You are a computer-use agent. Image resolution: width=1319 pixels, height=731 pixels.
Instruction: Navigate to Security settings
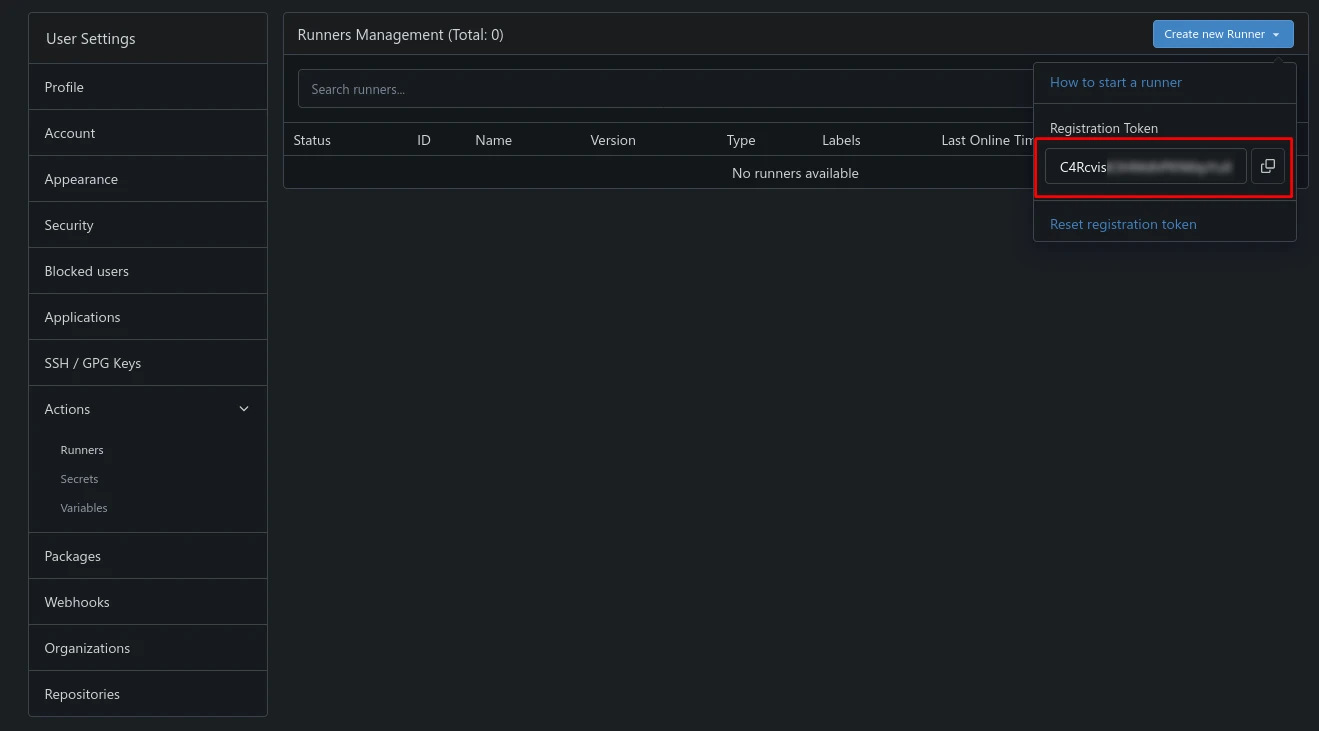(x=69, y=225)
